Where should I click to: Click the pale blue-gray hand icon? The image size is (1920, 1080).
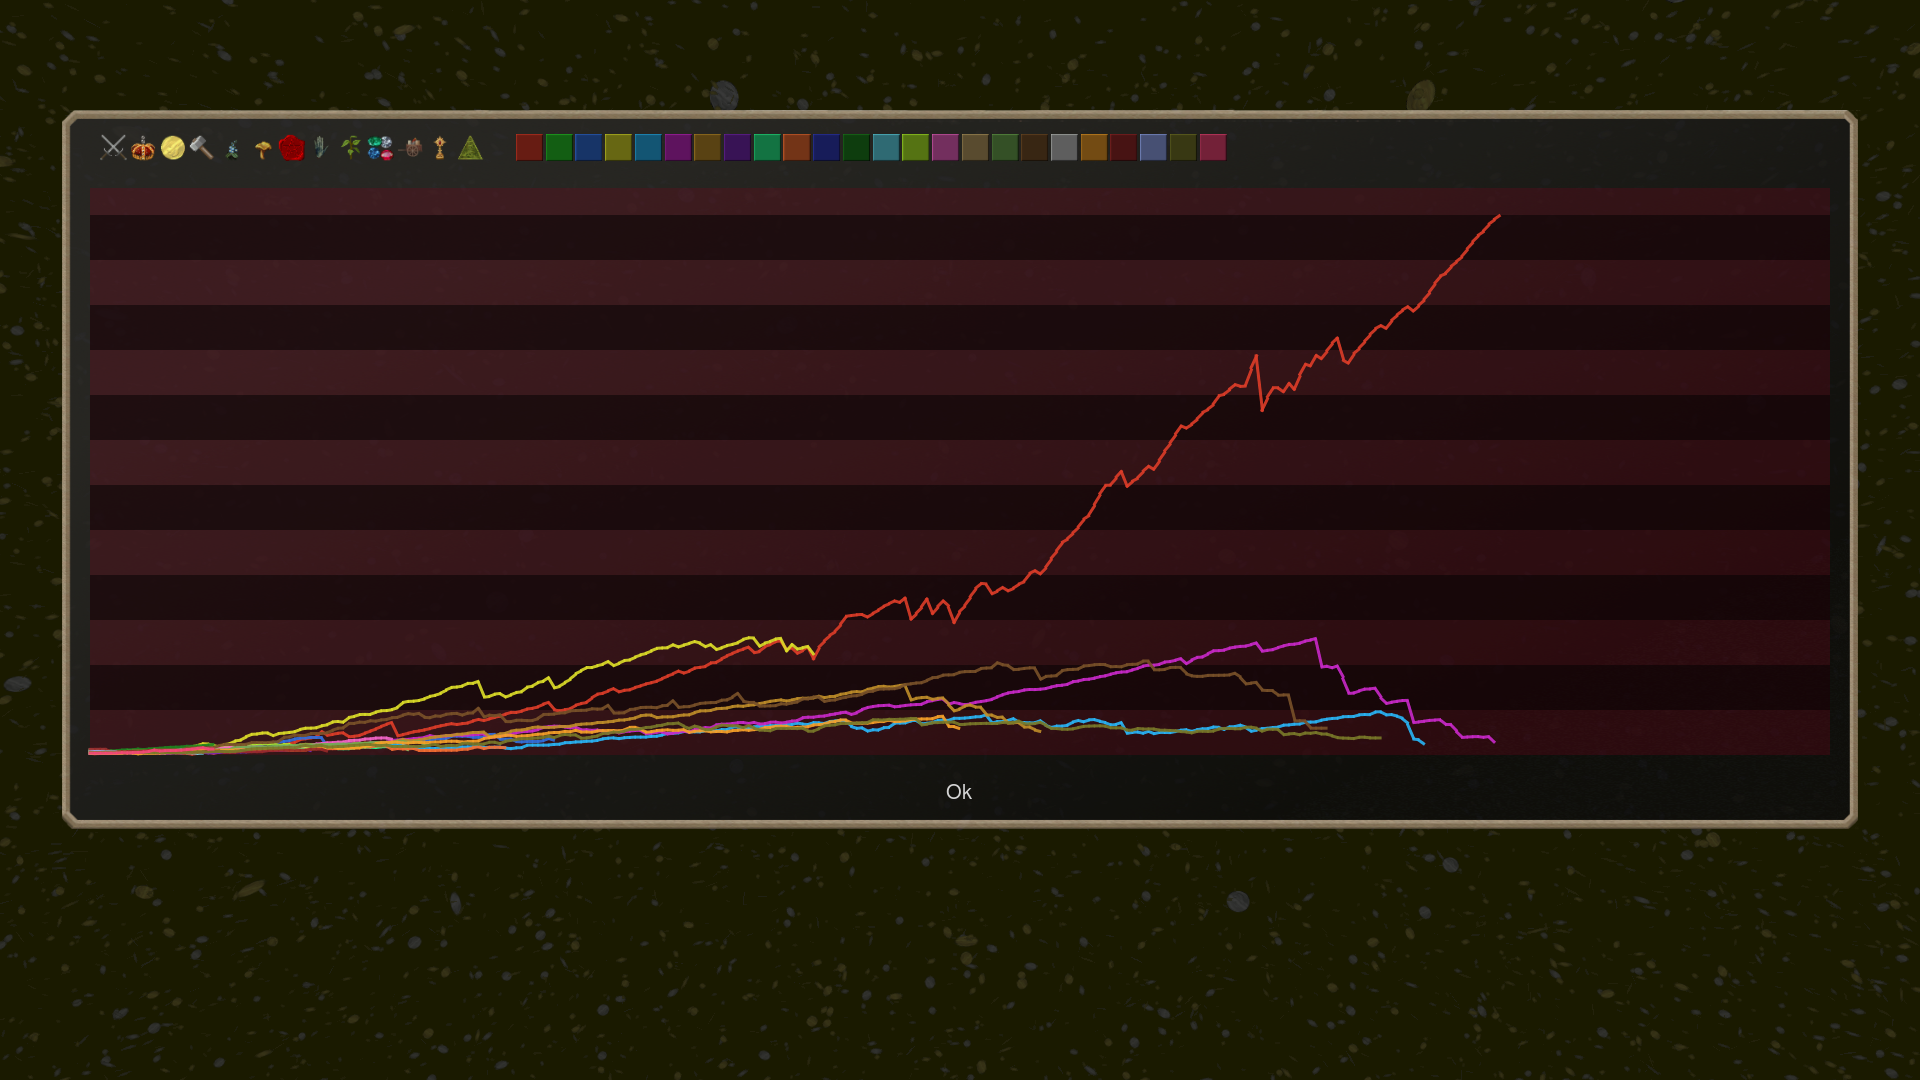[320, 148]
